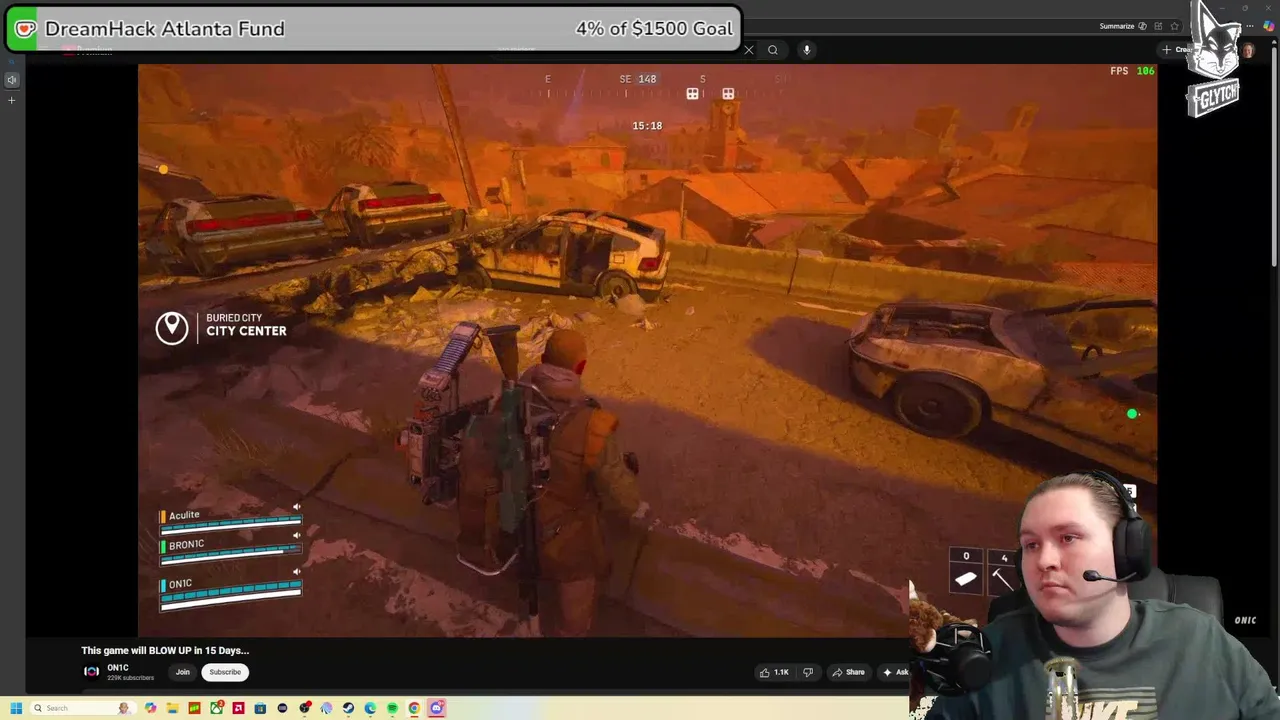Start voice search with the microphone icon
Screen dimensions: 1280x720
pyautogui.click(x=807, y=50)
